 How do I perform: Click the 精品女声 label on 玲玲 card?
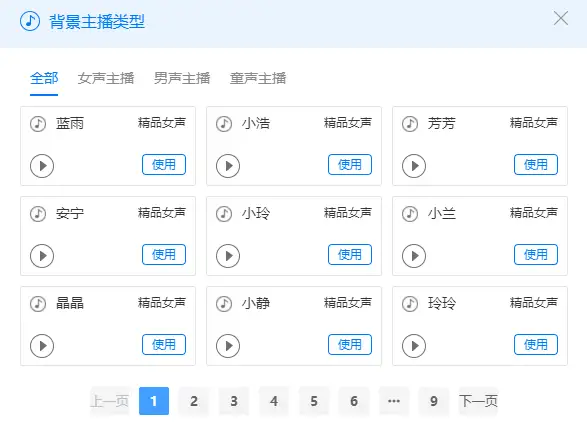[x=534, y=303]
